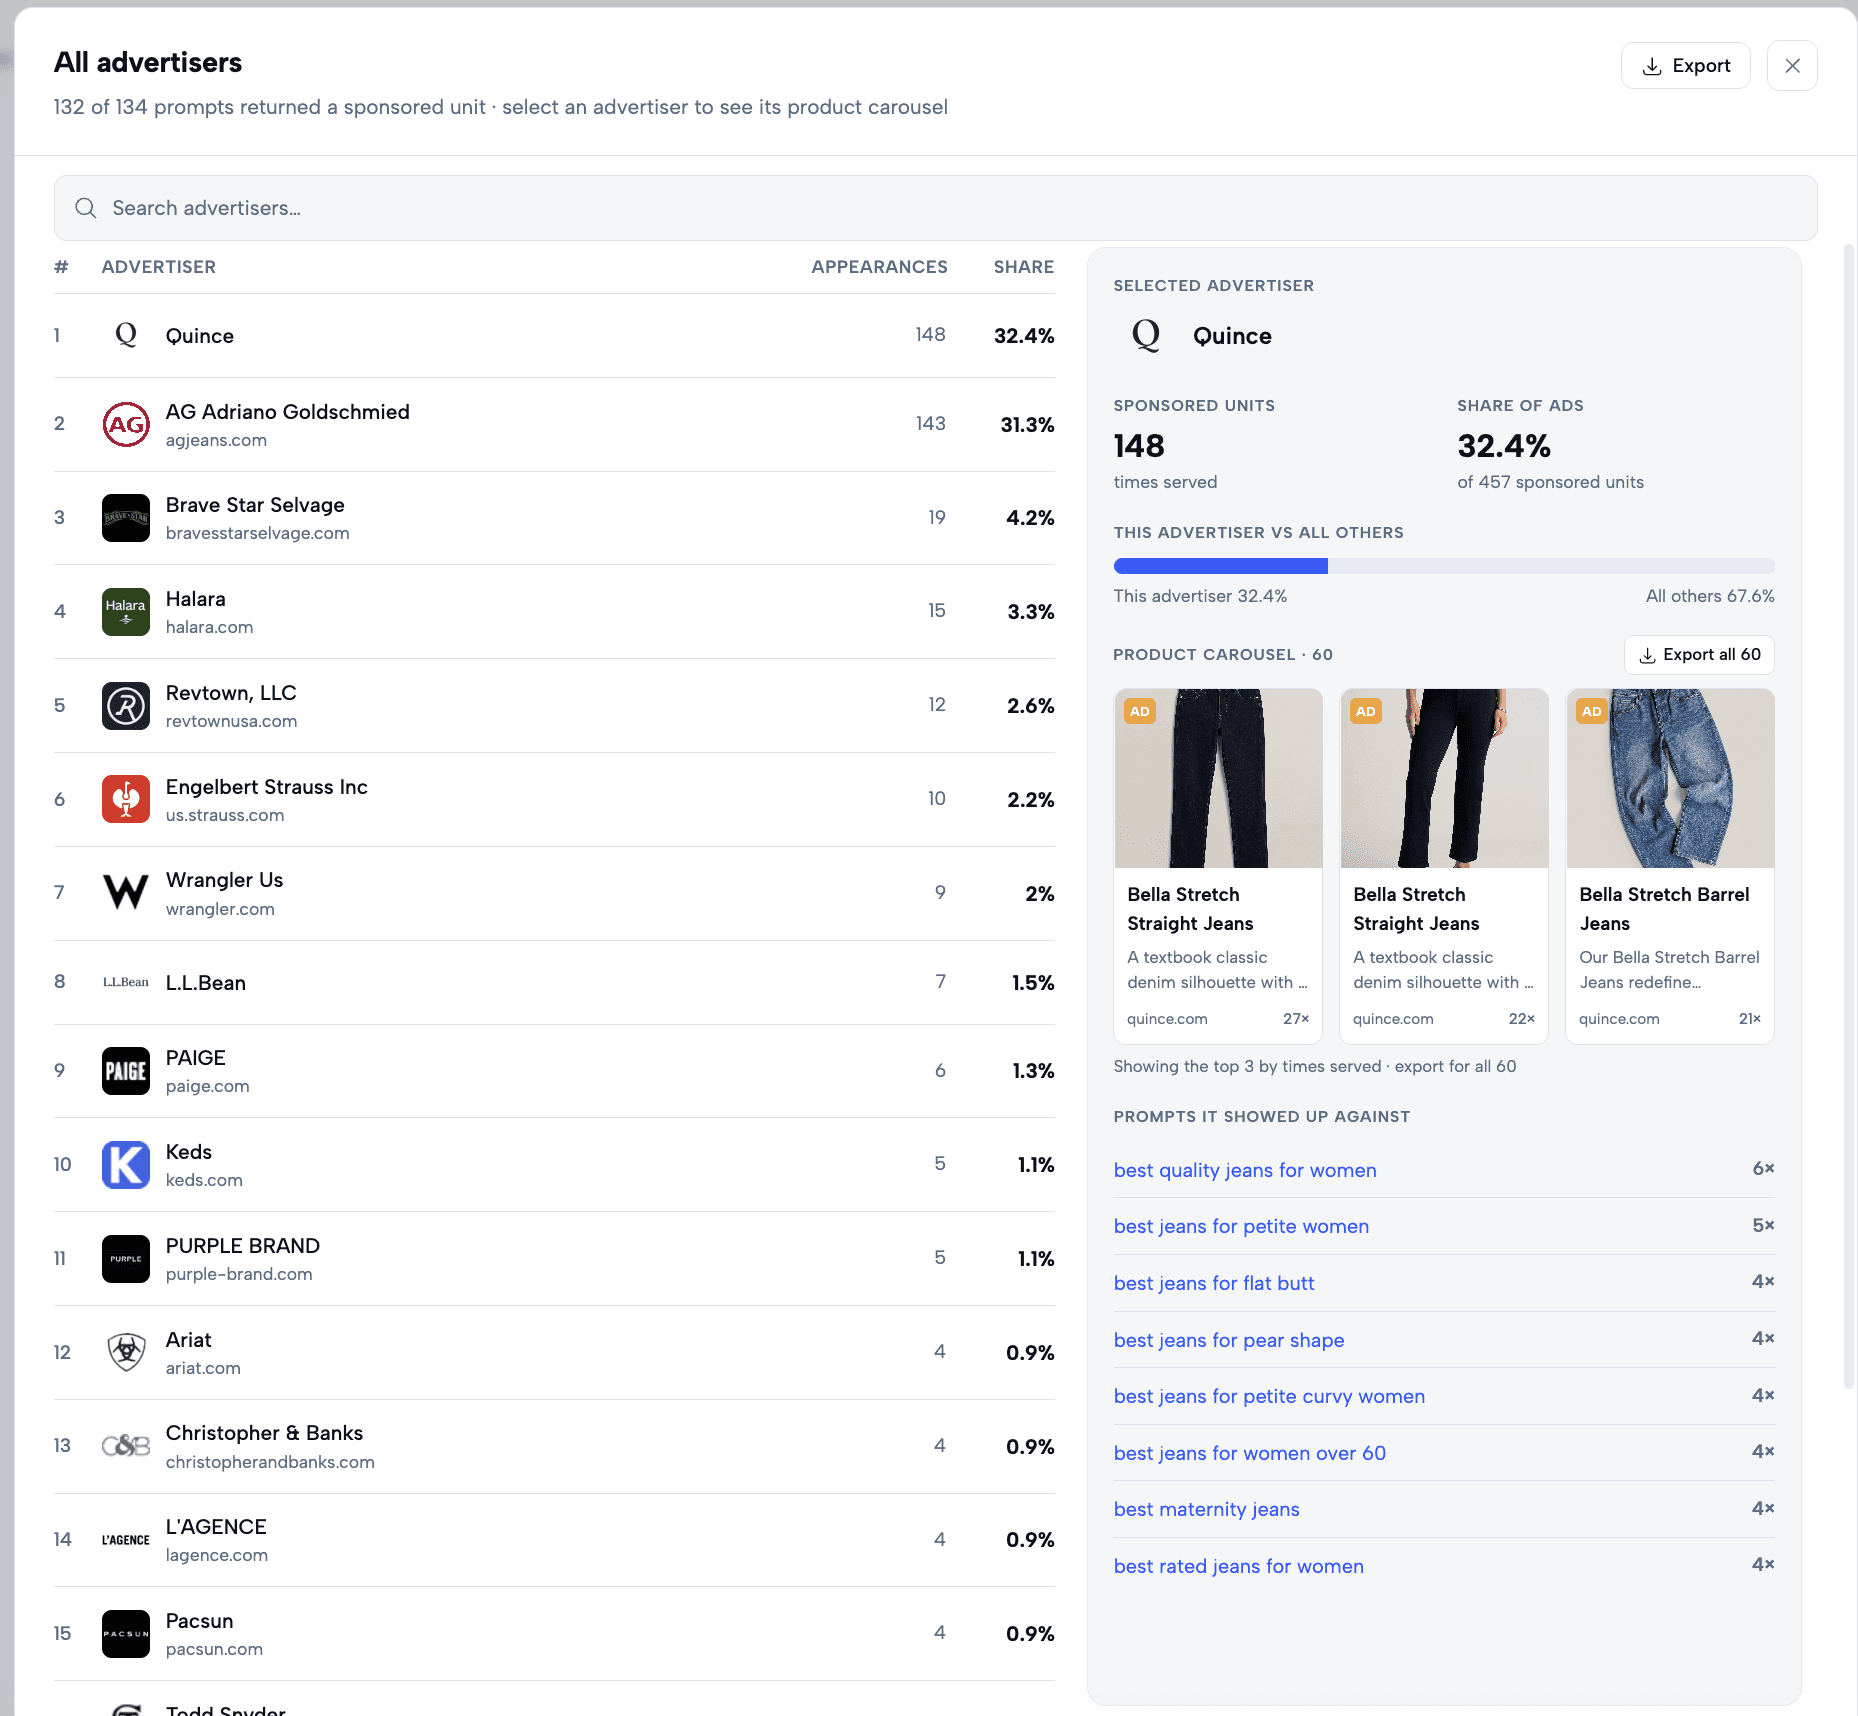The width and height of the screenshot is (1858, 1716).
Task: Select Pacsun advertiser name
Action: pyautogui.click(x=200, y=1621)
